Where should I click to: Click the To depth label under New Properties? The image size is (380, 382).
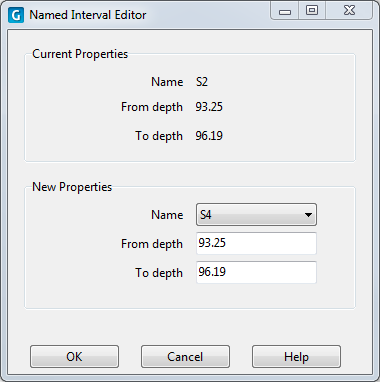tap(159, 273)
